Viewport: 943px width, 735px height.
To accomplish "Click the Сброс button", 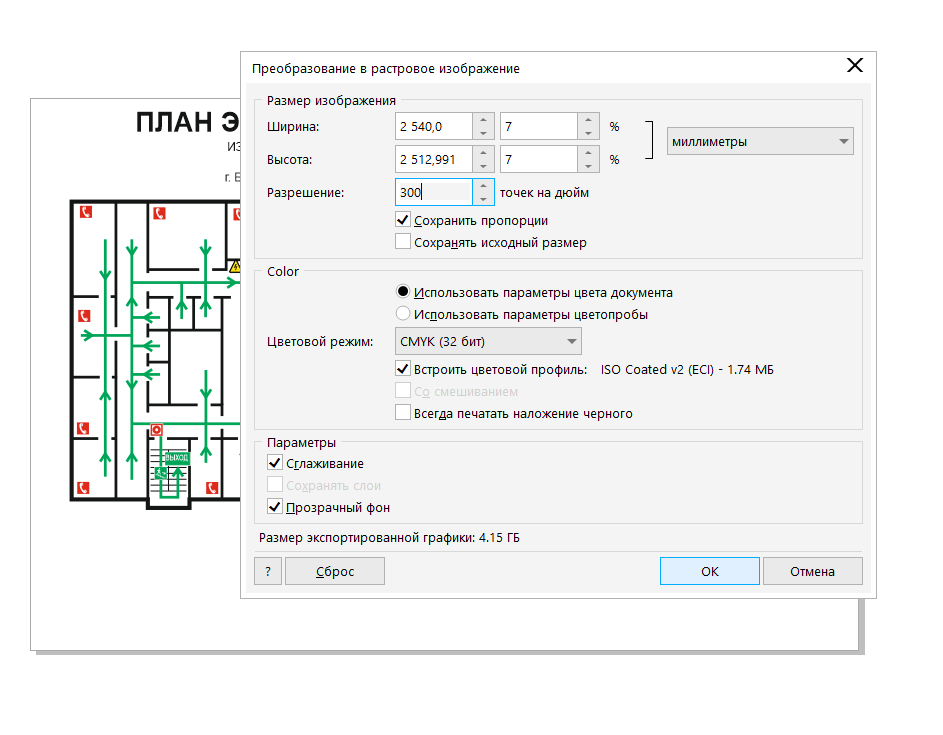I will (335, 571).
